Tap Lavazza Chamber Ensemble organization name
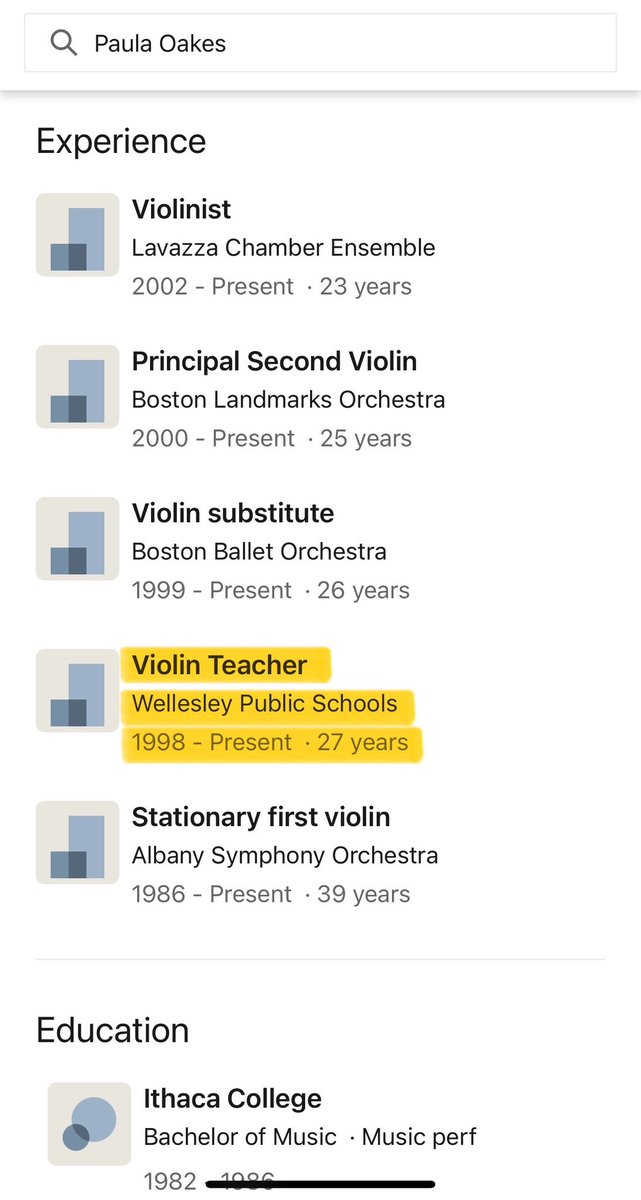 (283, 247)
